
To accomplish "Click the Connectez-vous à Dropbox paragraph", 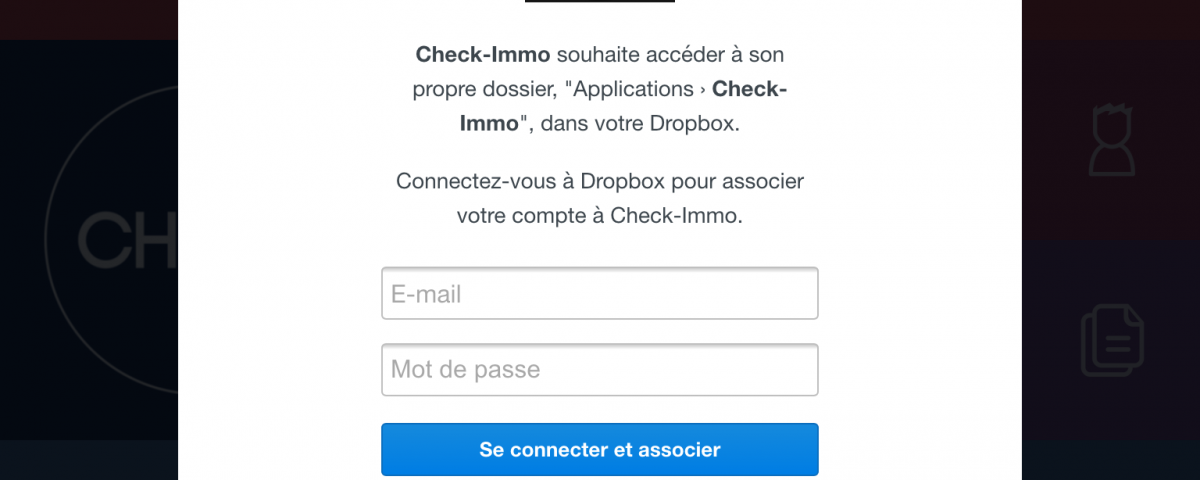I will click(600, 198).
